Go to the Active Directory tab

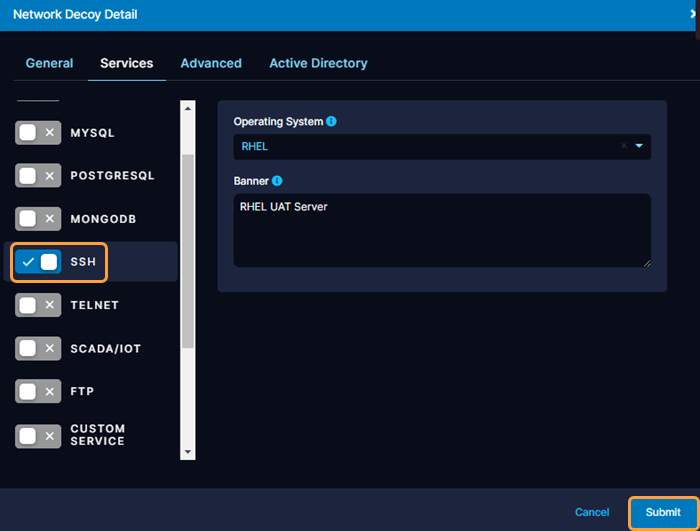[318, 63]
